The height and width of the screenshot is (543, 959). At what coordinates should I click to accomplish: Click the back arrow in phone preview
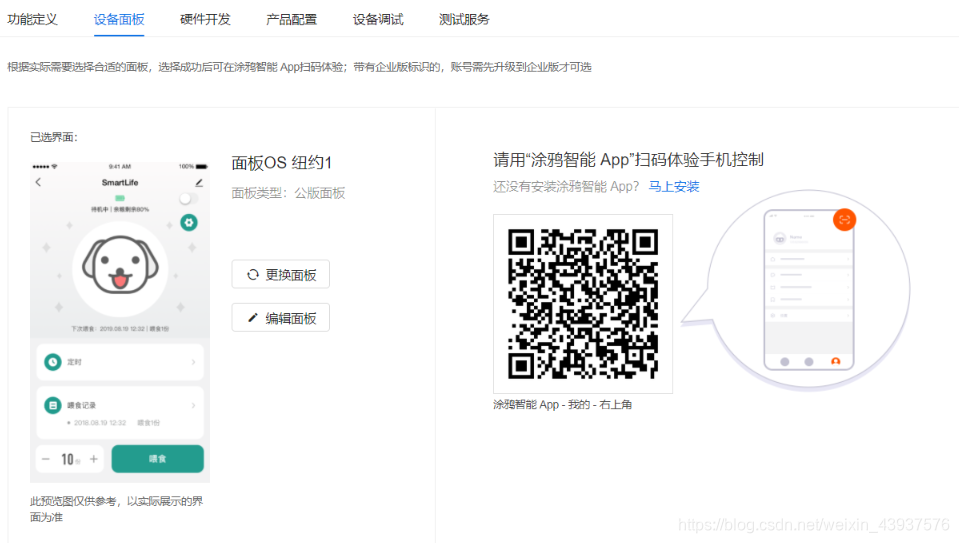tap(39, 182)
